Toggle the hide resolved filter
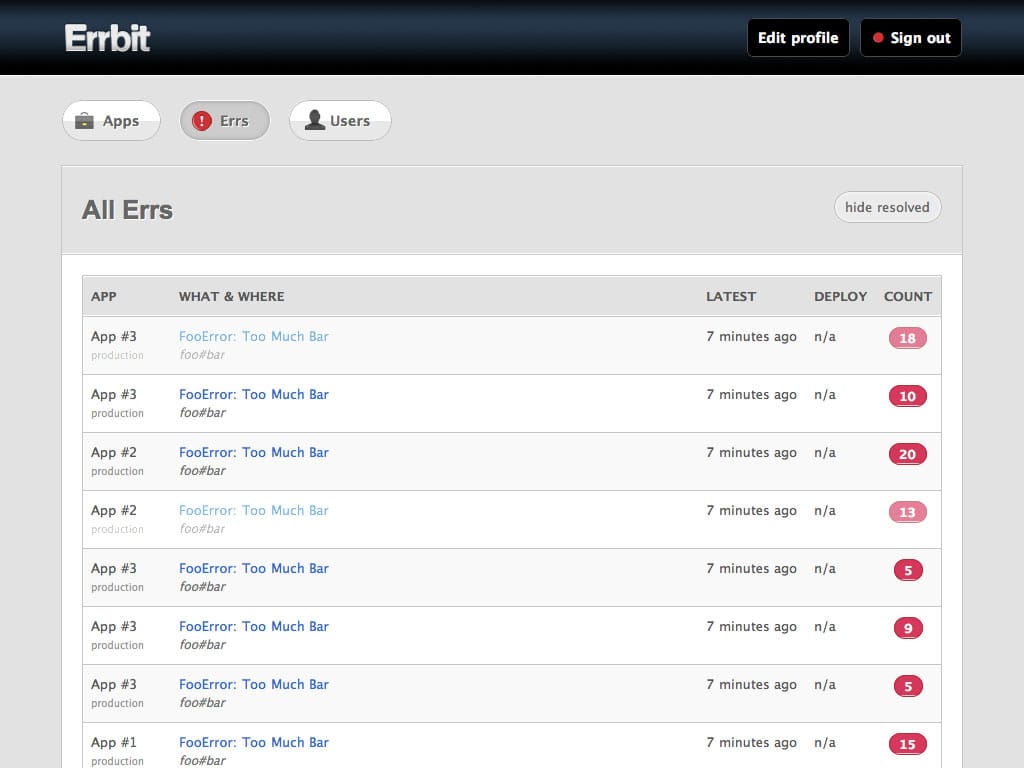The image size is (1024, 768). click(x=887, y=207)
